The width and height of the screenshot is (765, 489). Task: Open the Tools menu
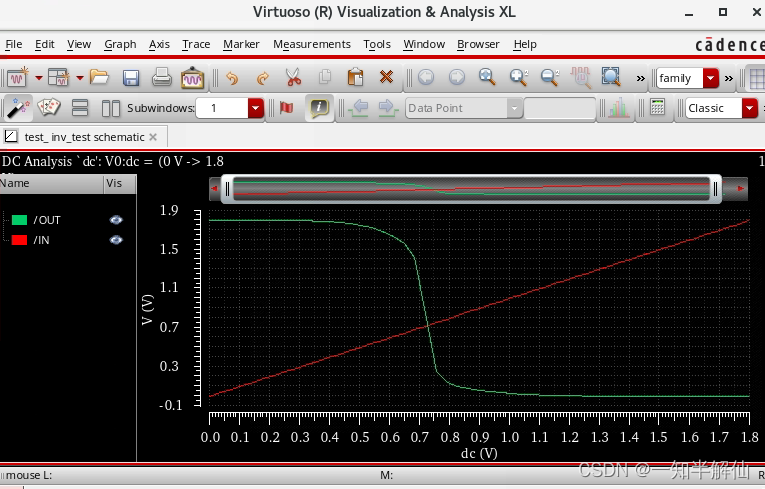[377, 44]
